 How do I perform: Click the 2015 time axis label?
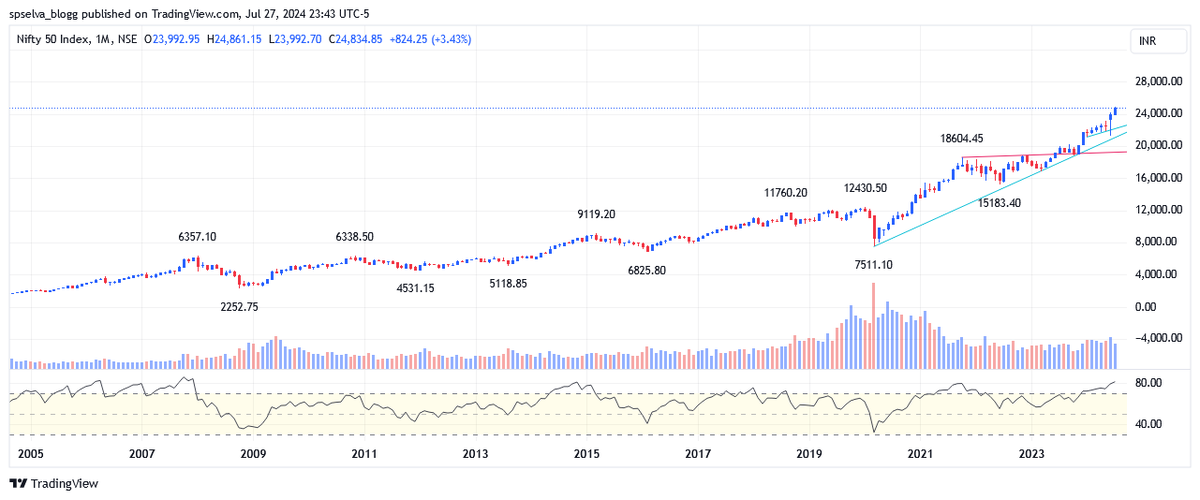point(586,453)
